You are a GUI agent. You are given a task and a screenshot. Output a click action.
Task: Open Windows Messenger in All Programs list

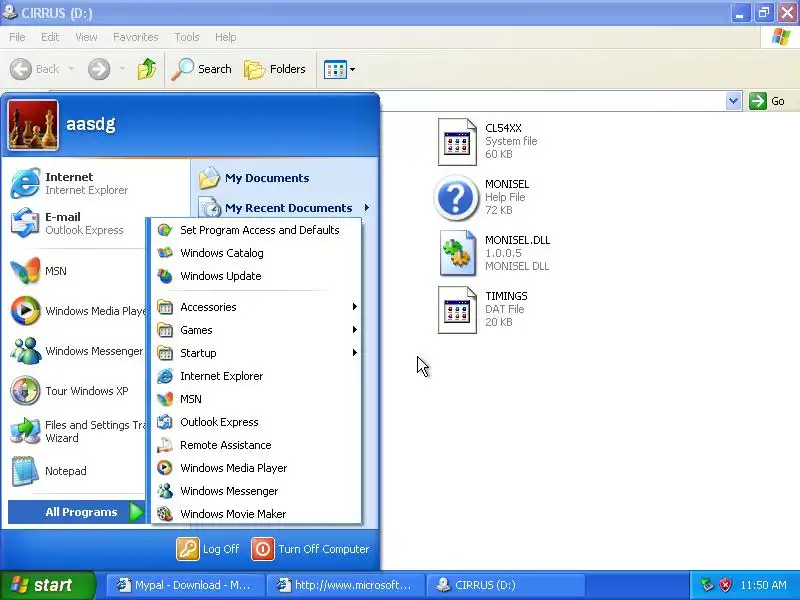point(256,491)
